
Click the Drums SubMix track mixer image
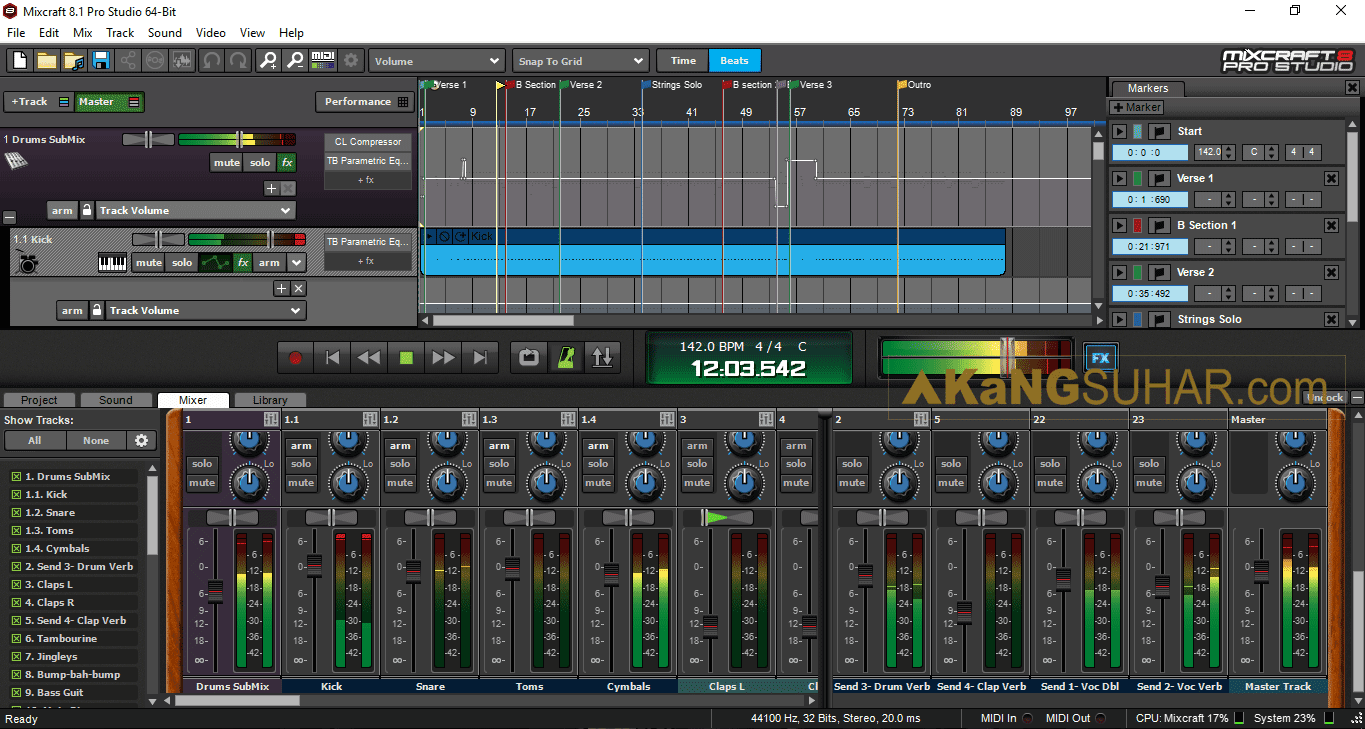(x=15, y=161)
